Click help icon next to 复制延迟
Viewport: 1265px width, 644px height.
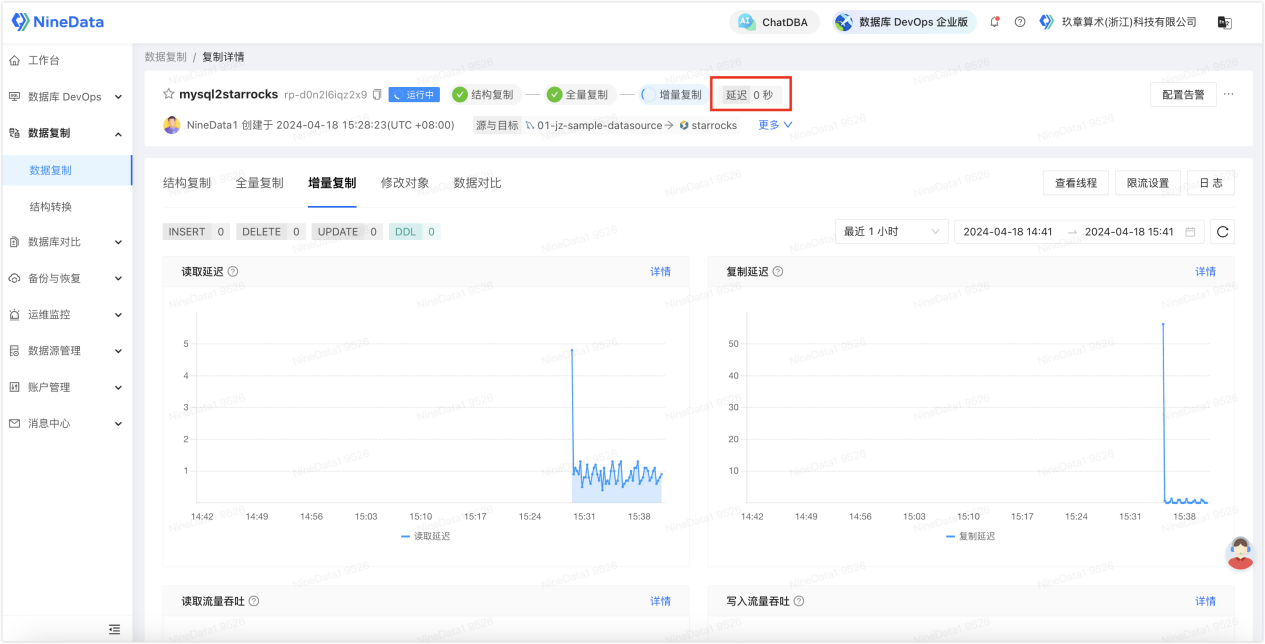pos(778,271)
